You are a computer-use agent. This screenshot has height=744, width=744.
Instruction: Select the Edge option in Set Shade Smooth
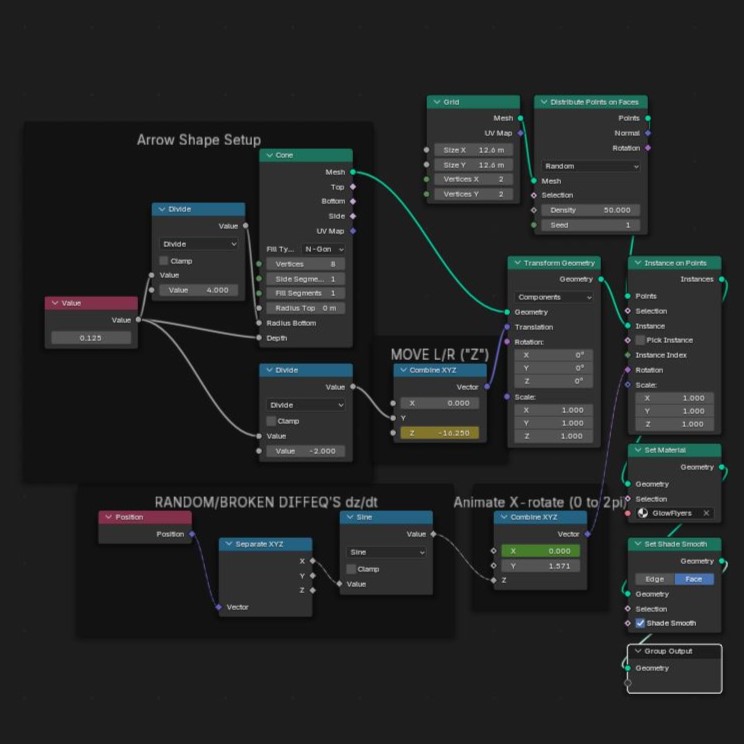pos(654,579)
